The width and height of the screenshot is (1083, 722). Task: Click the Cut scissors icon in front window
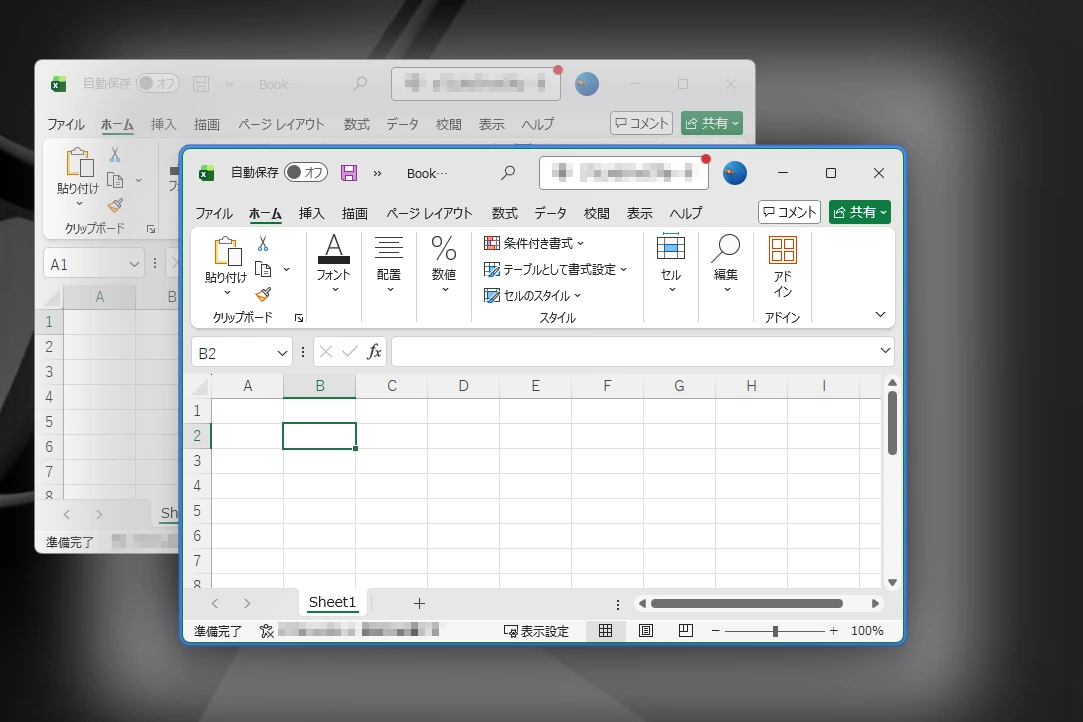(263, 243)
